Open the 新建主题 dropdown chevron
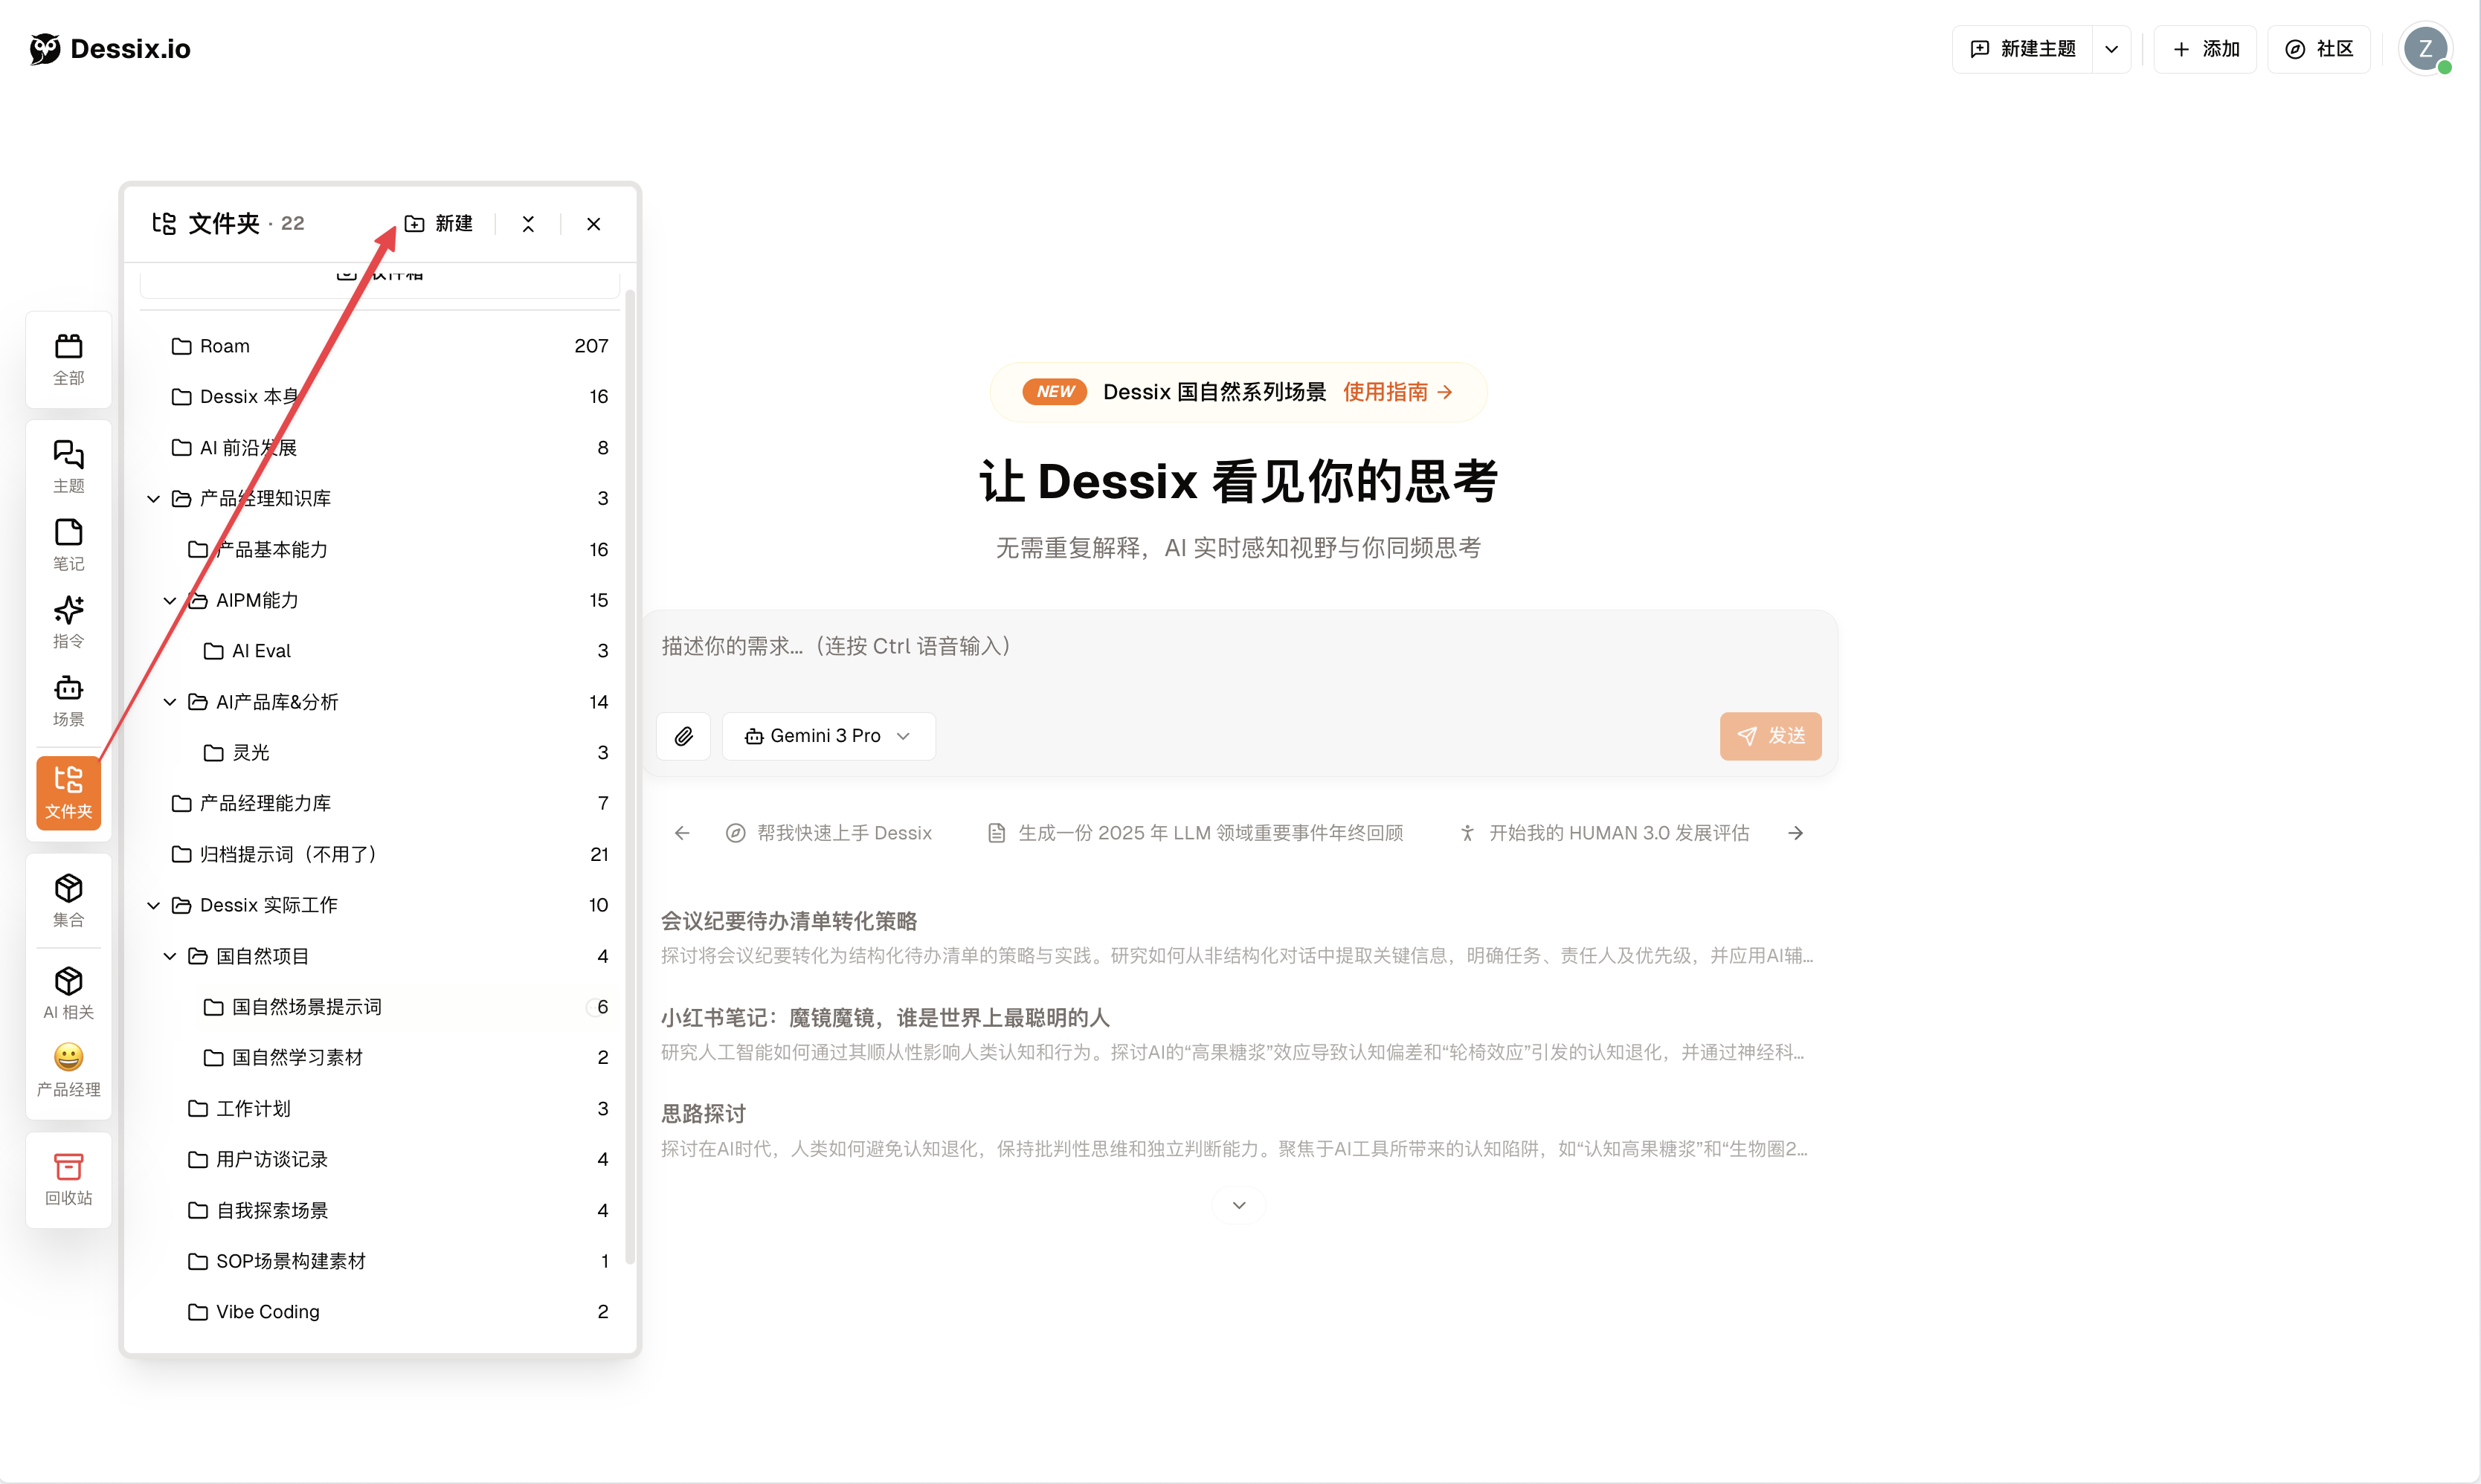The width and height of the screenshot is (2481, 1484). coord(2113,48)
